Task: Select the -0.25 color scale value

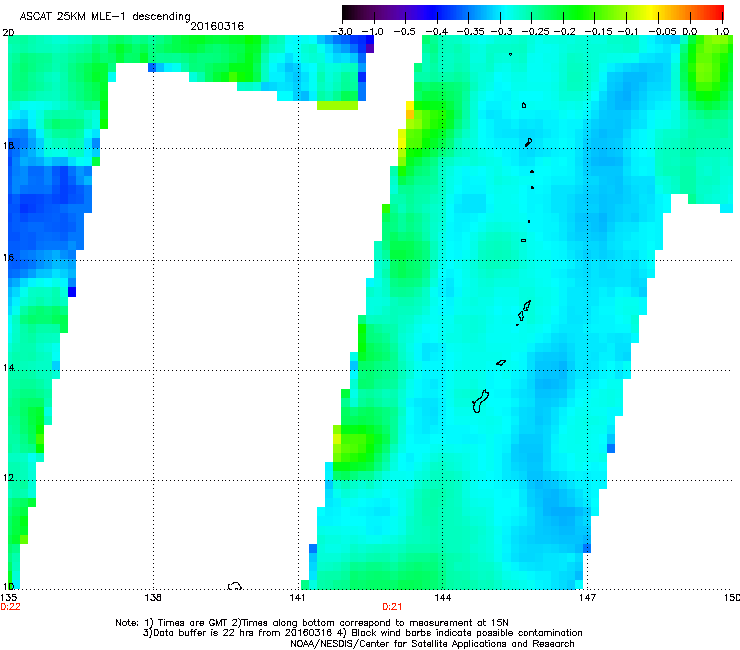Action: click(536, 32)
